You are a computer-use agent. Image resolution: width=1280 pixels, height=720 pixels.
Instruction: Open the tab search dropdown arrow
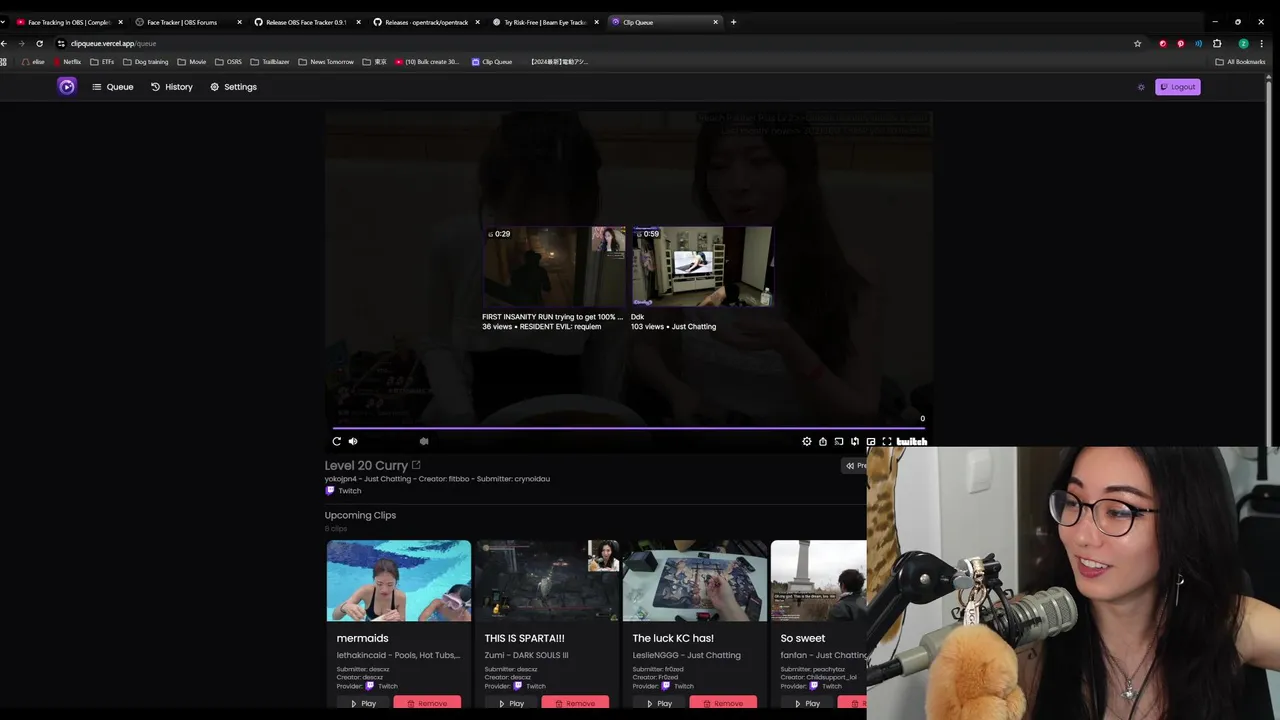(x=3, y=22)
